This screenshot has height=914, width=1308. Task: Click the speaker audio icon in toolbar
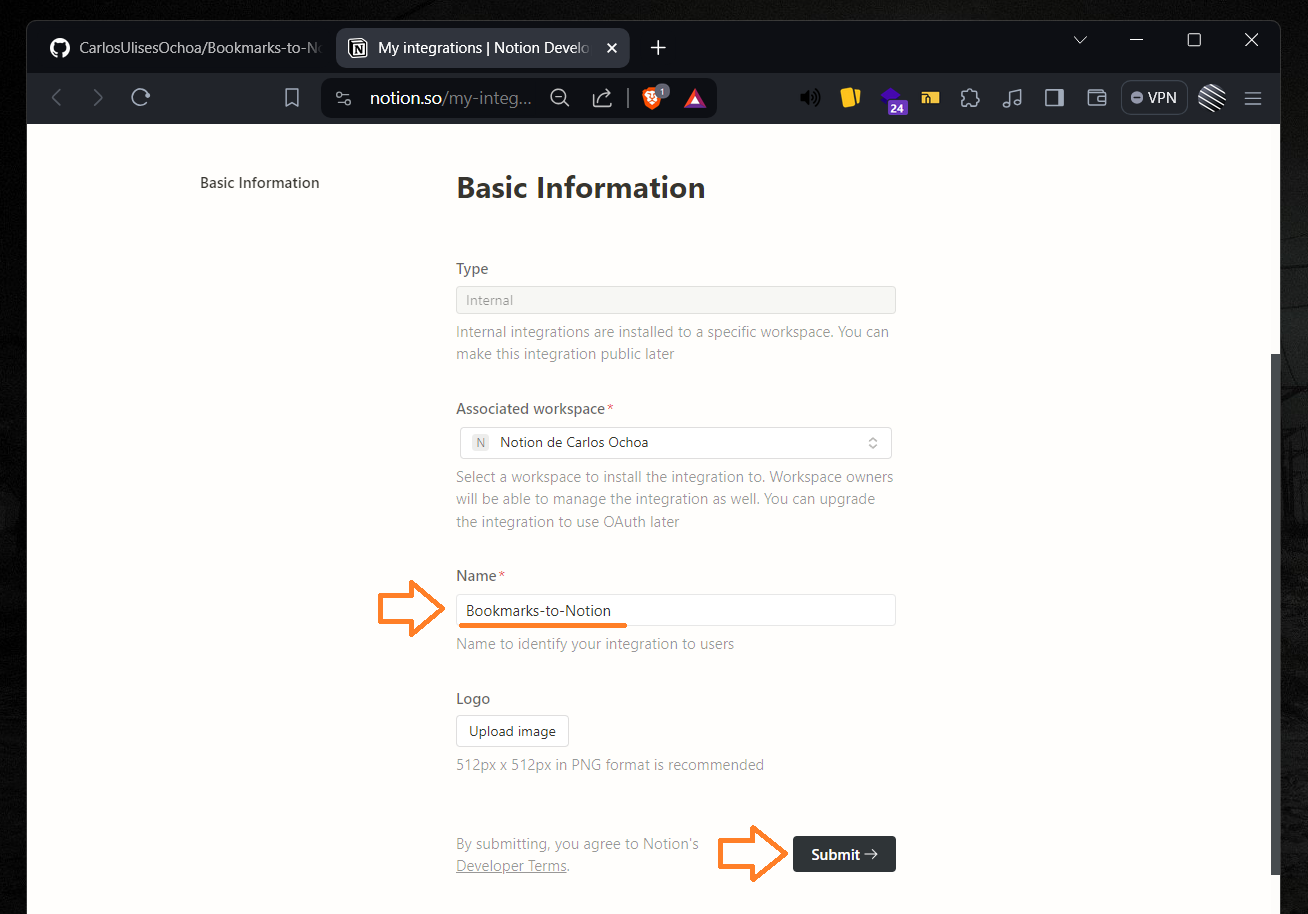tap(810, 98)
